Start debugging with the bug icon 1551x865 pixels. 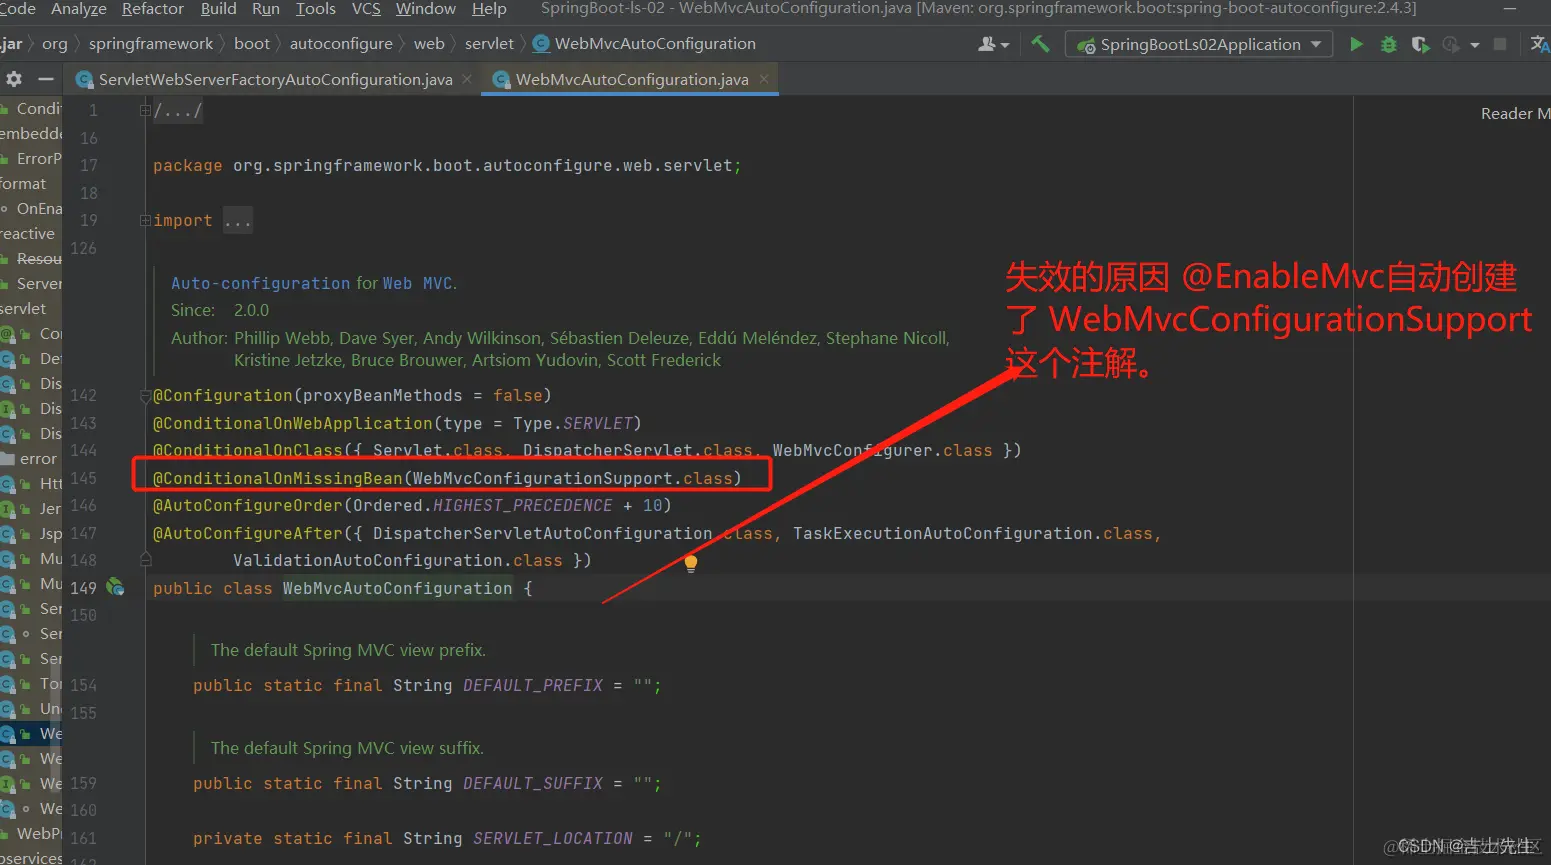pos(1388,44)
